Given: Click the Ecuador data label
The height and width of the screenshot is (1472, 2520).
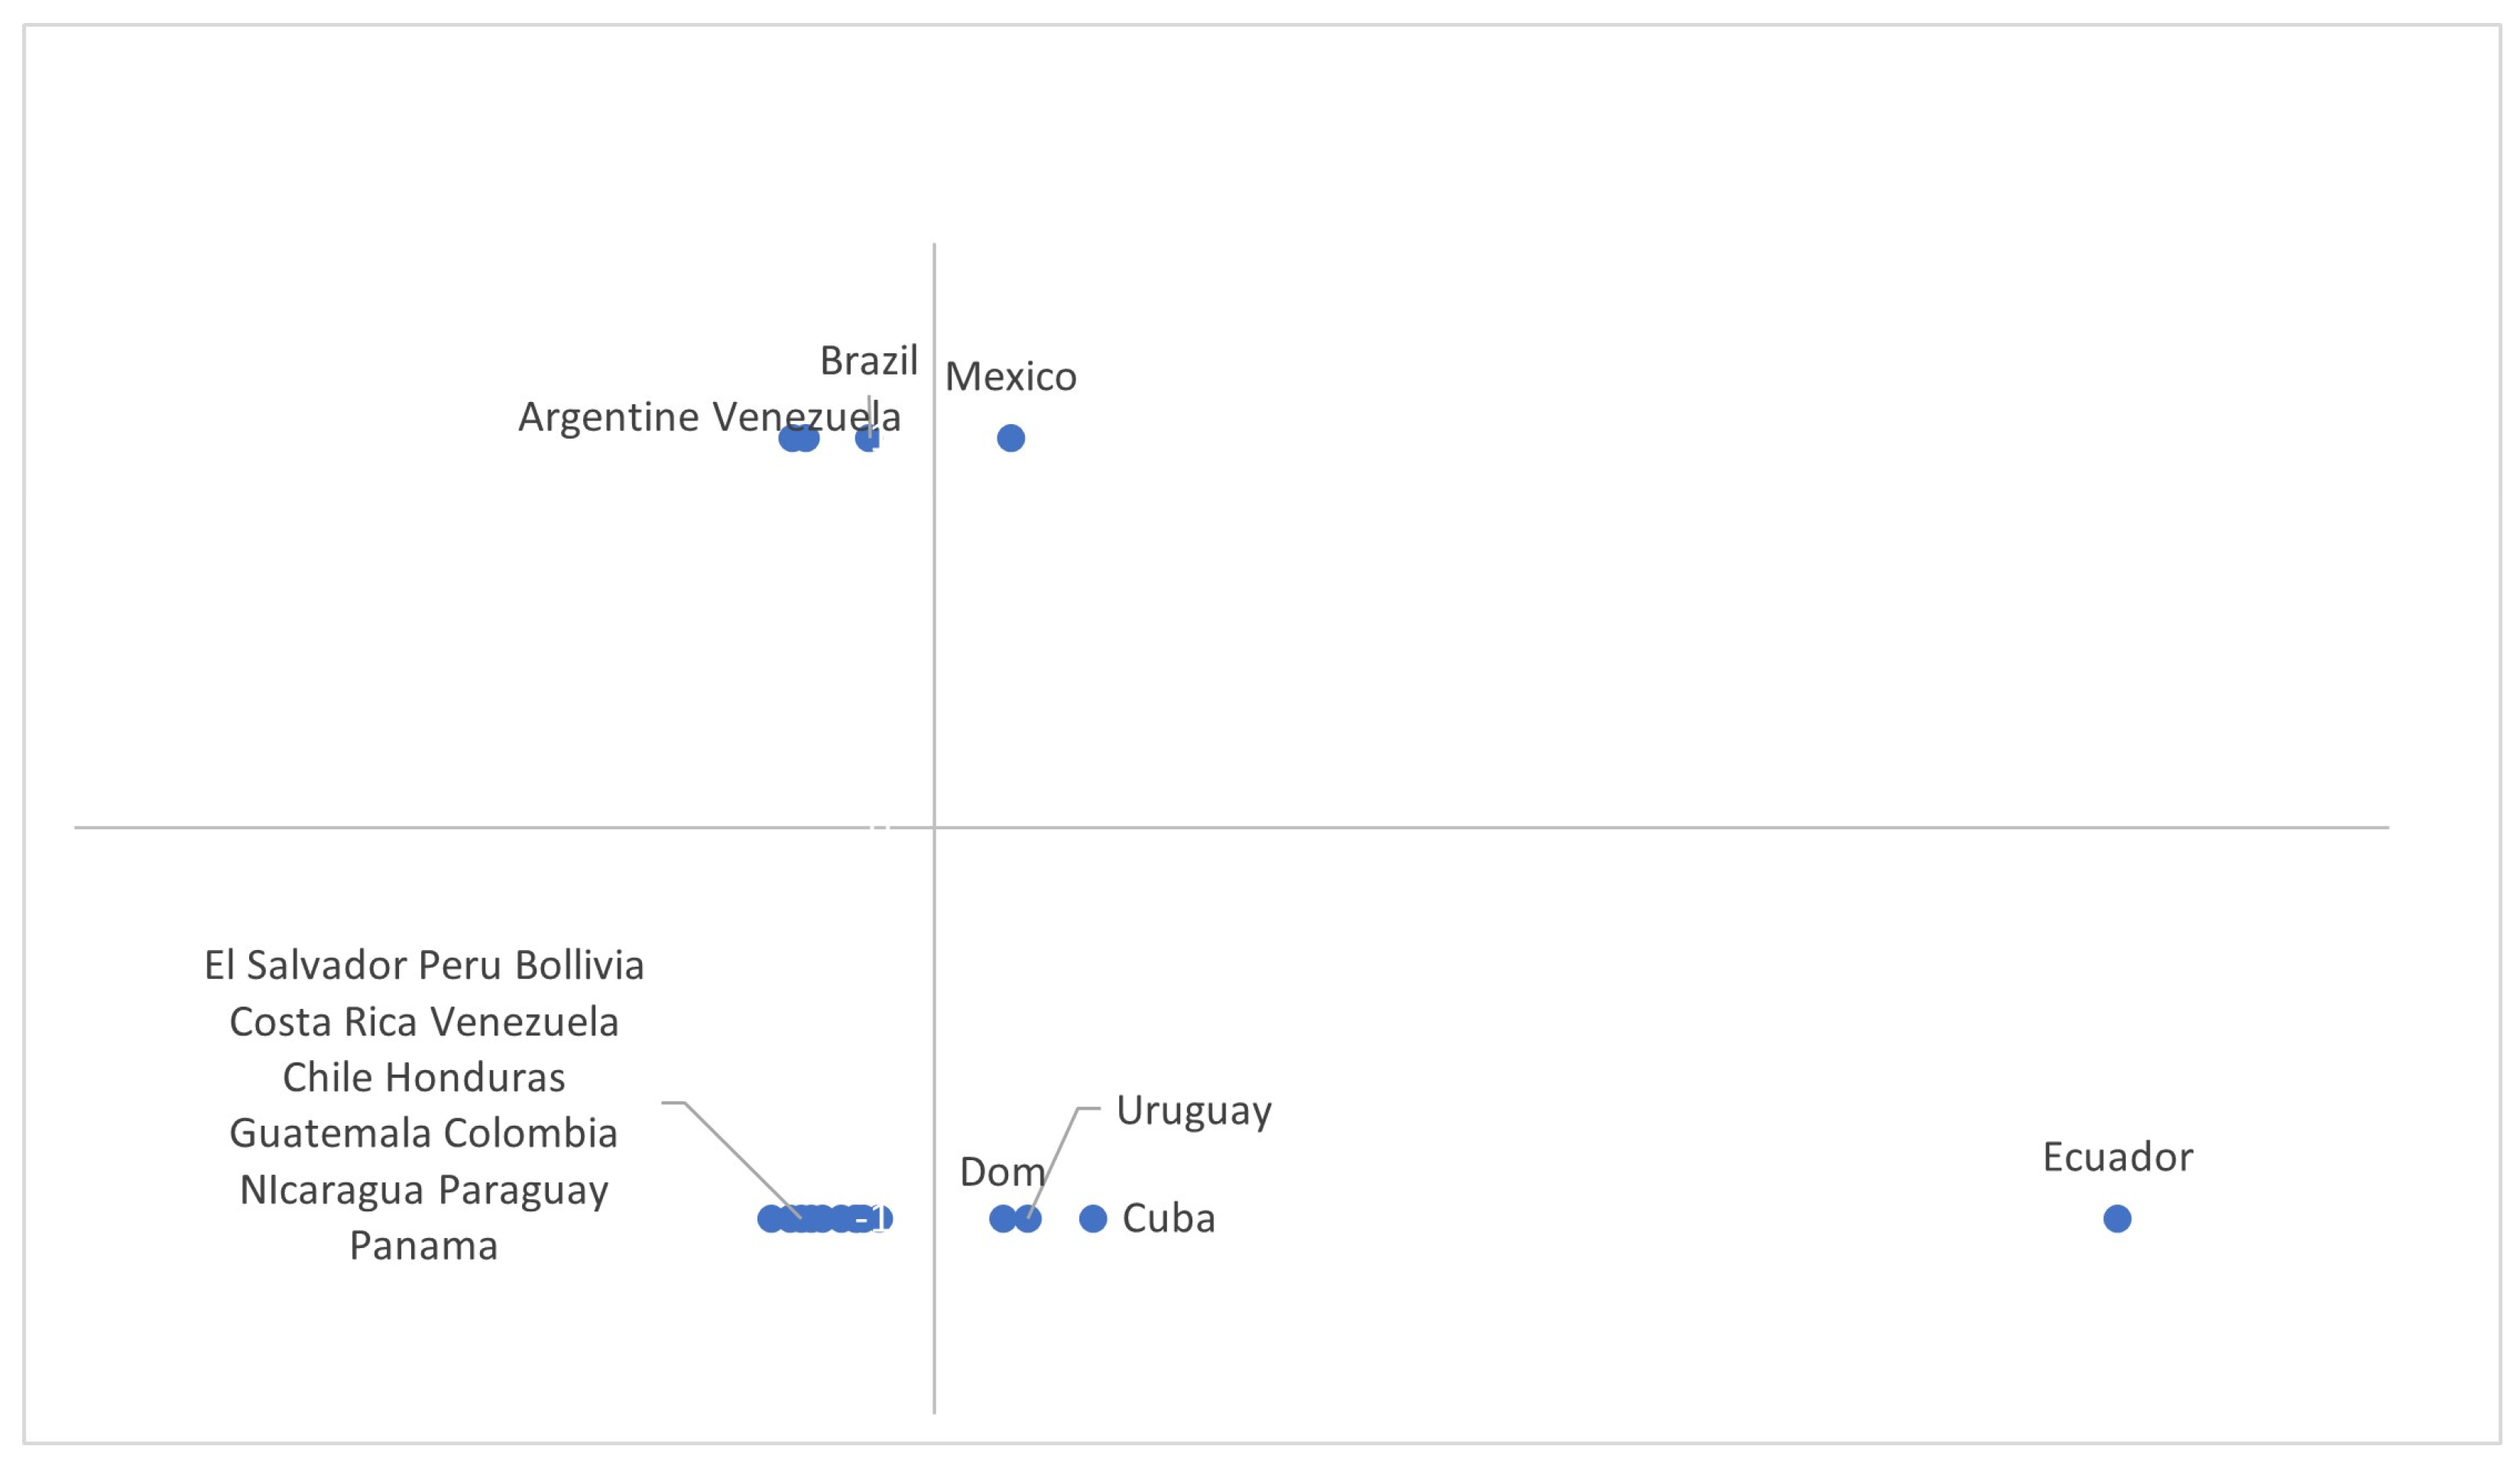Looking at the screenshot, I should click(x=2117, y=1157).
